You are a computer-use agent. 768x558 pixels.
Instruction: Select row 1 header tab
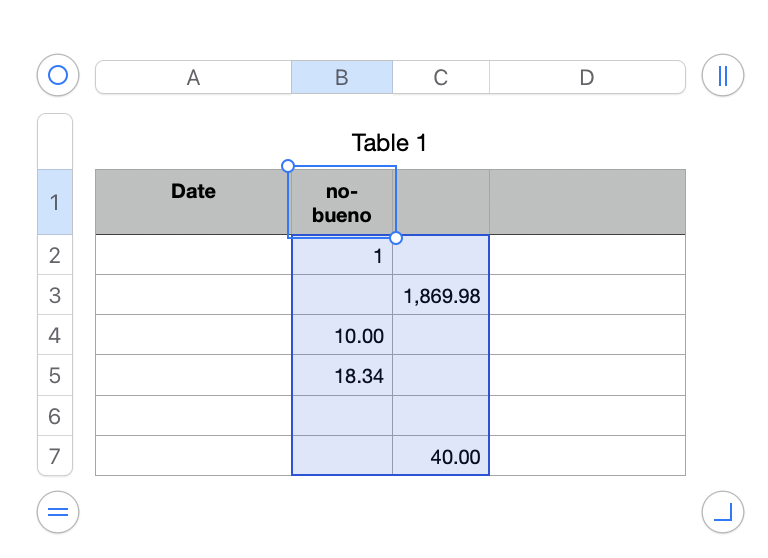[x=55, y=203]
